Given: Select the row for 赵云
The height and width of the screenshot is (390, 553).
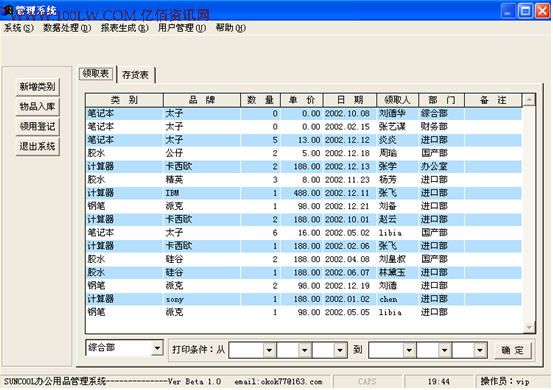Looking at the screenshot, I should pos(304,219).
